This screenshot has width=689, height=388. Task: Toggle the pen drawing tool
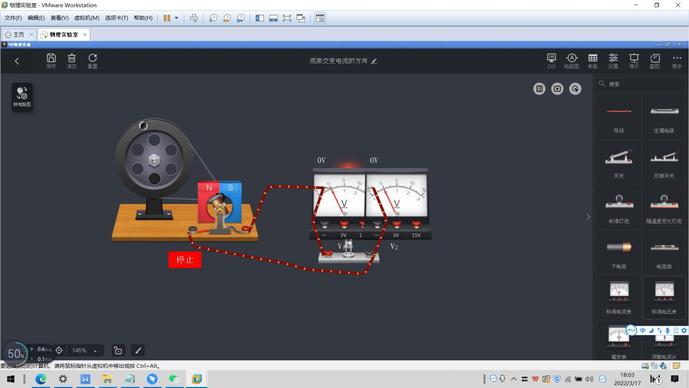pyautogui.click(x=138, y=350)
